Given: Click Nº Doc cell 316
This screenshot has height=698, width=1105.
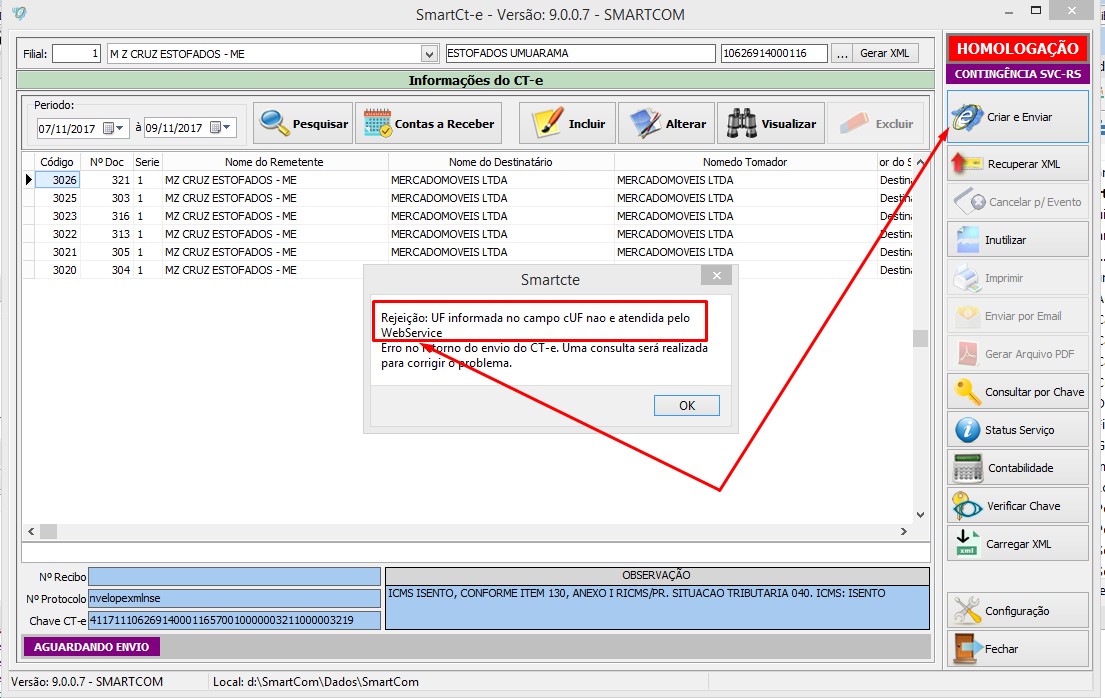Looking at the screenshot, I should coord(107,216).
